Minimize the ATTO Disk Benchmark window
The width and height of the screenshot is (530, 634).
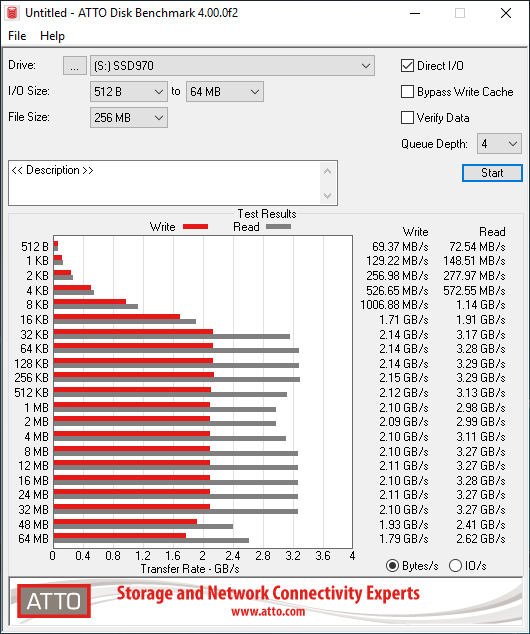415,13
